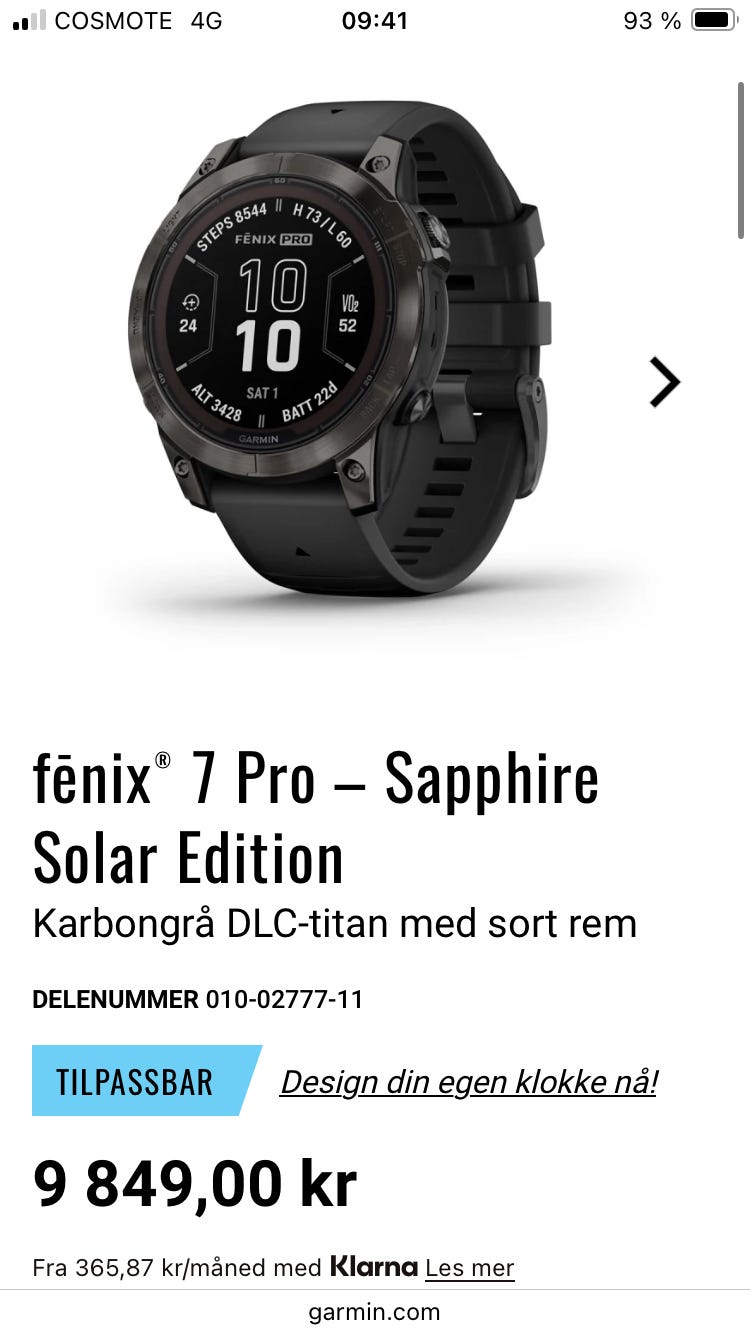The width and height of the screenshot is (750, 1334).
Task: Click the Klarna logo
Action: [374, 1267]
